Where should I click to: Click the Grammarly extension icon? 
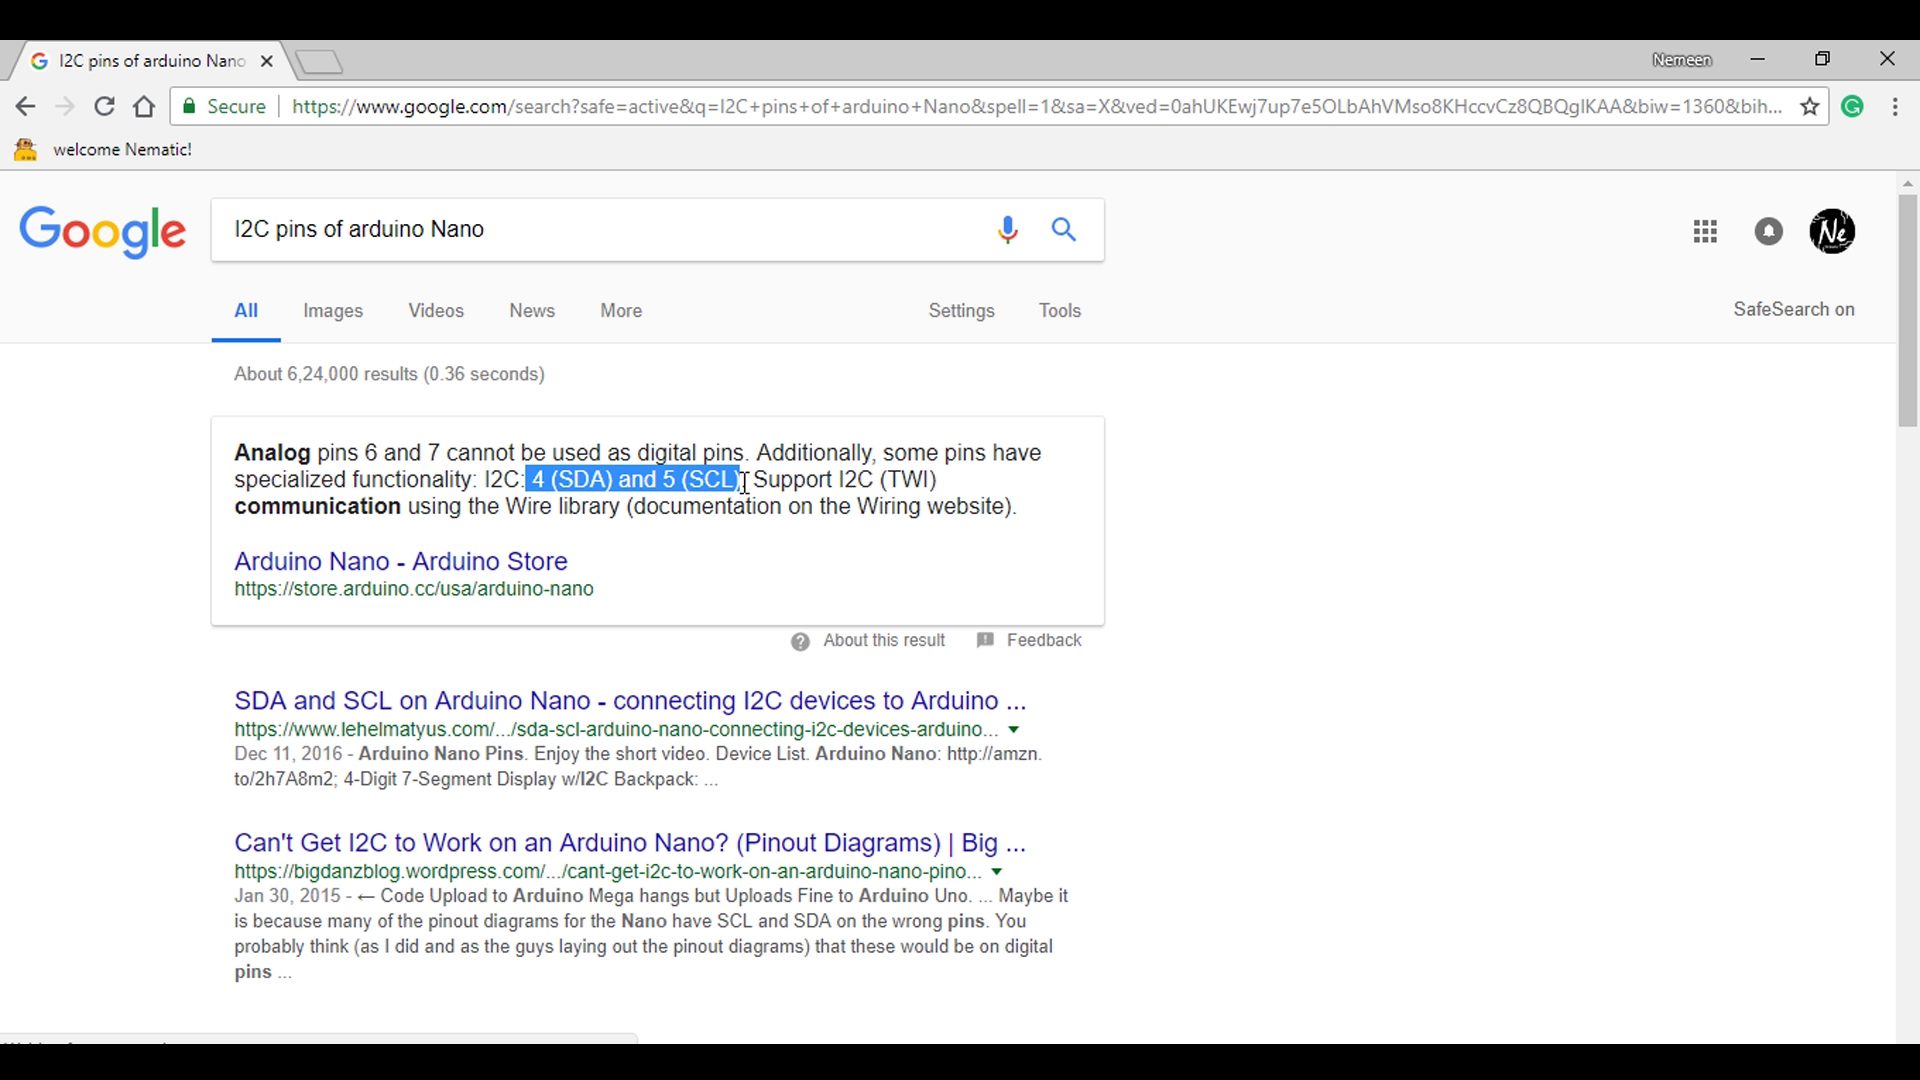pyautogui.click(x=1853, y=107)
